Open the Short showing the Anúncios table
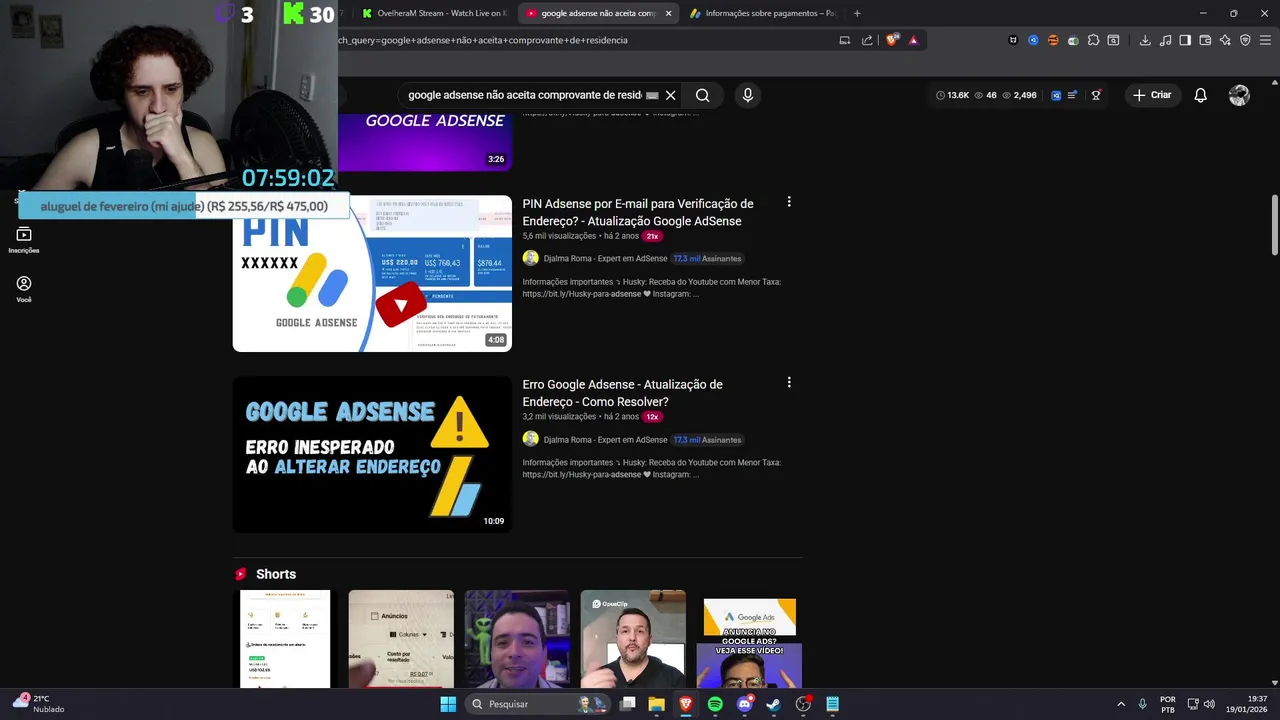The image size is (1280, 720). coord(401,639)
